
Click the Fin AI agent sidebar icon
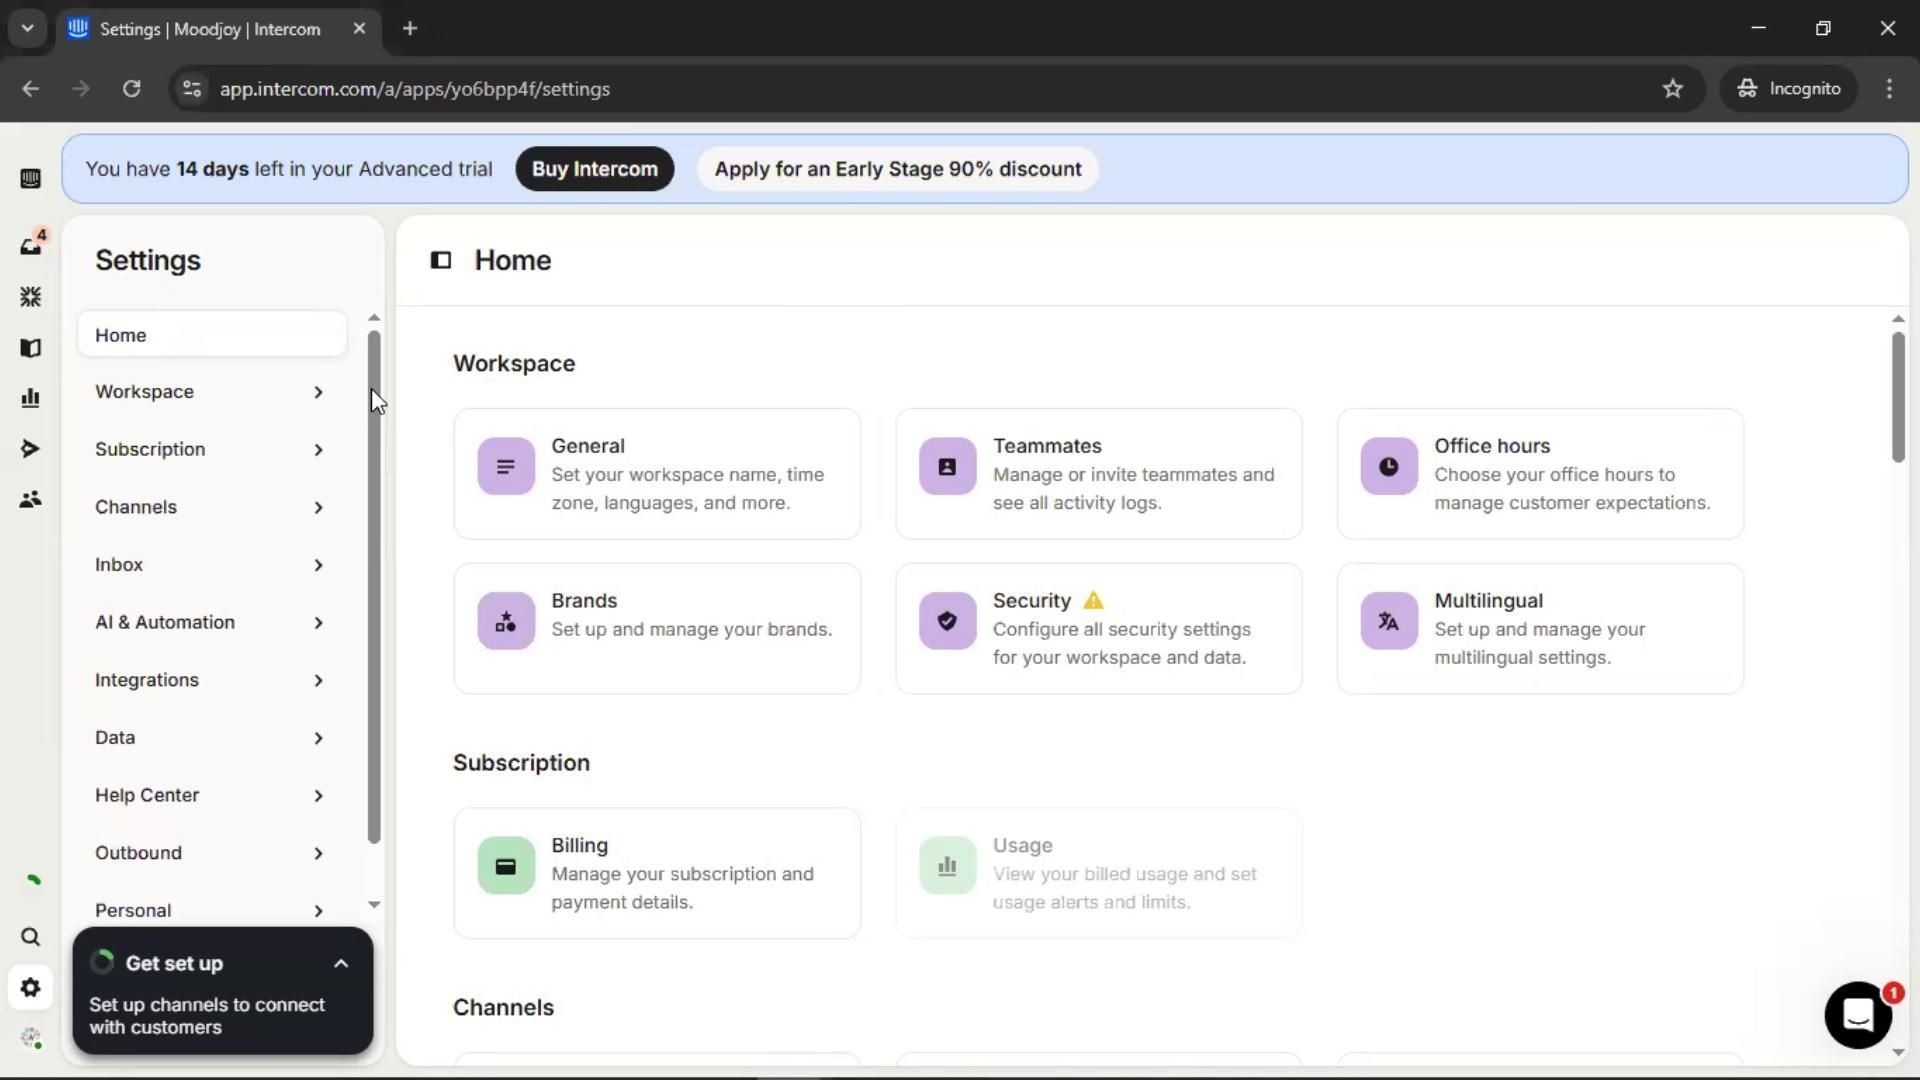coord(31,297)
